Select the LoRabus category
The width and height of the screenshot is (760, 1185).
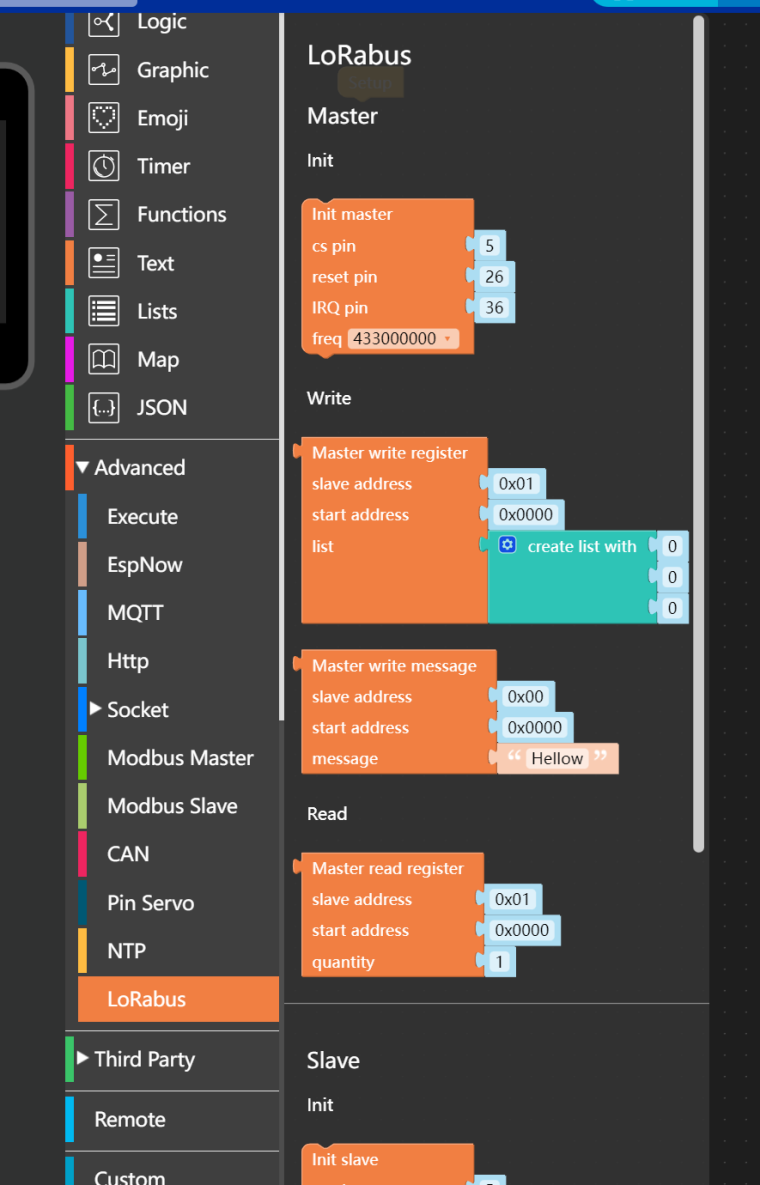(x=178, y=999)
